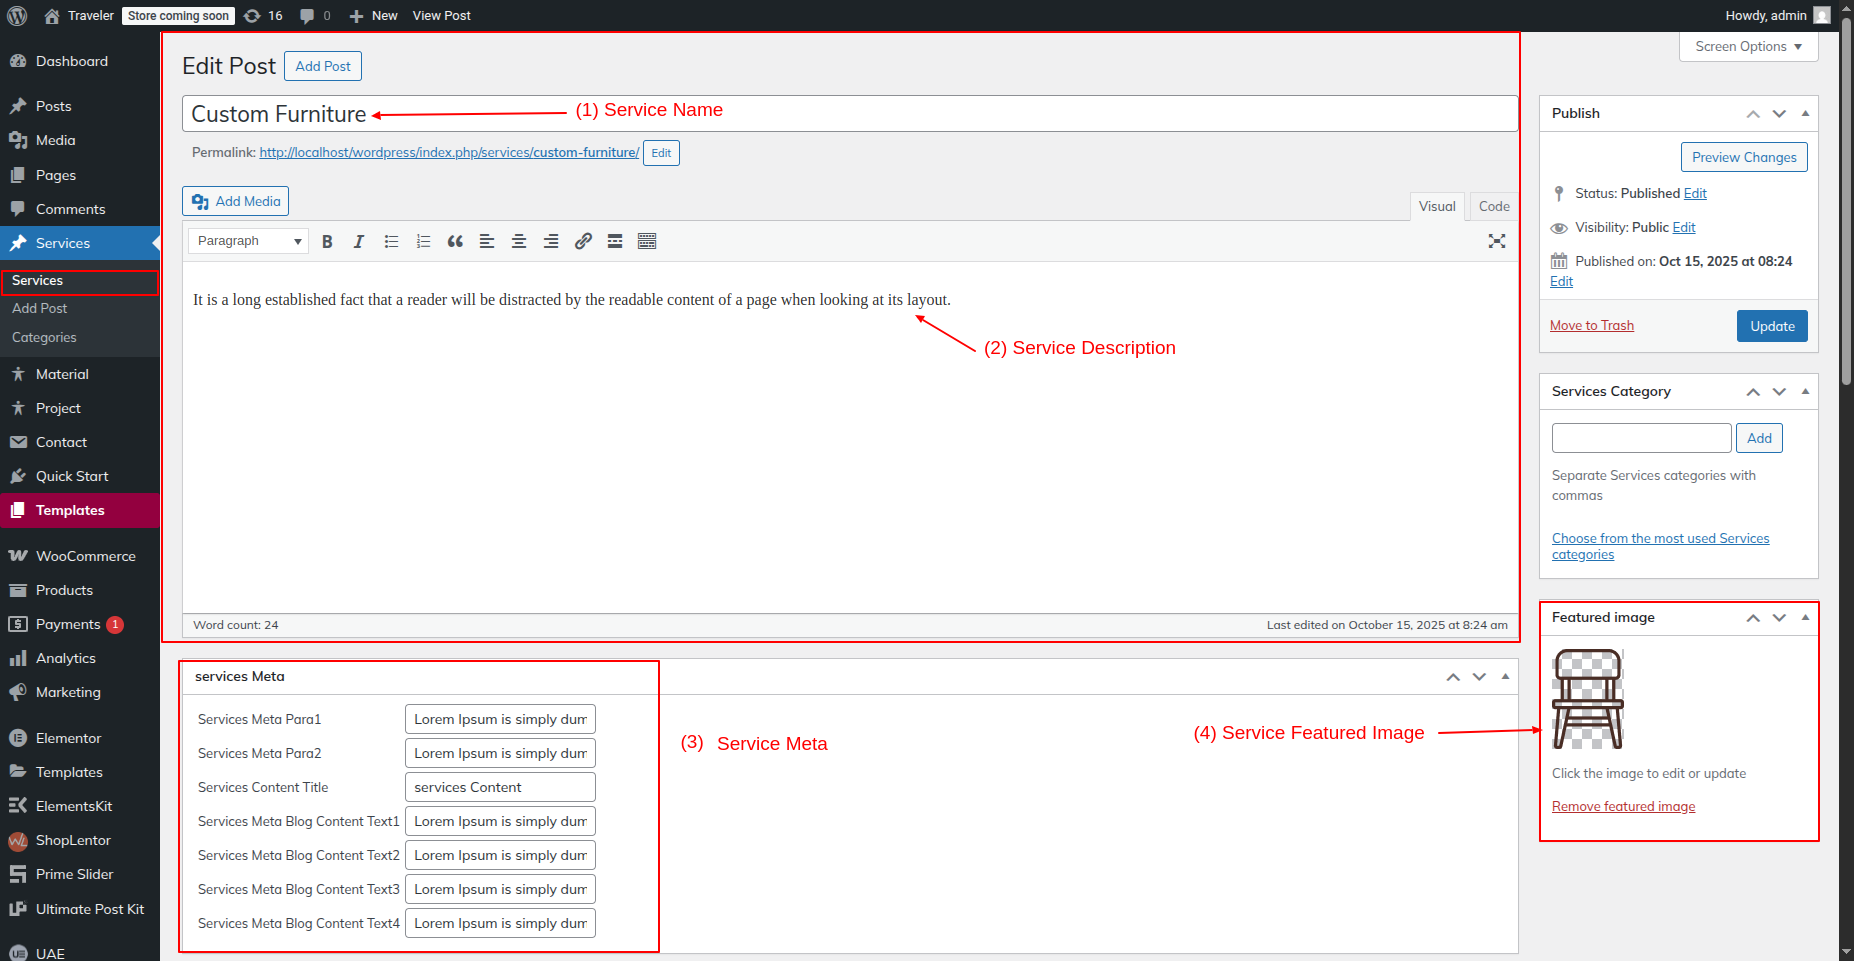Image resolution: width=1854 pixels, height=961 pixels.
Task: Insert Read More tag
Action: [615, 241]
